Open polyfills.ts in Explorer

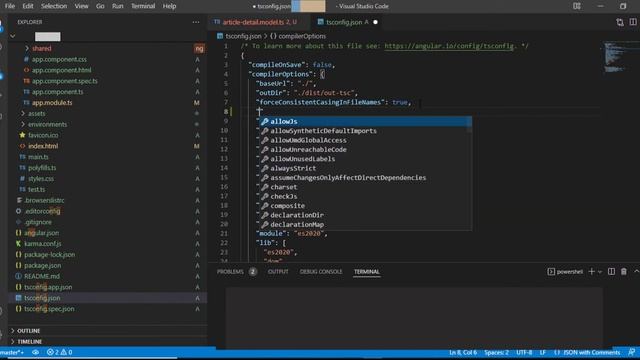coord(42,168)
